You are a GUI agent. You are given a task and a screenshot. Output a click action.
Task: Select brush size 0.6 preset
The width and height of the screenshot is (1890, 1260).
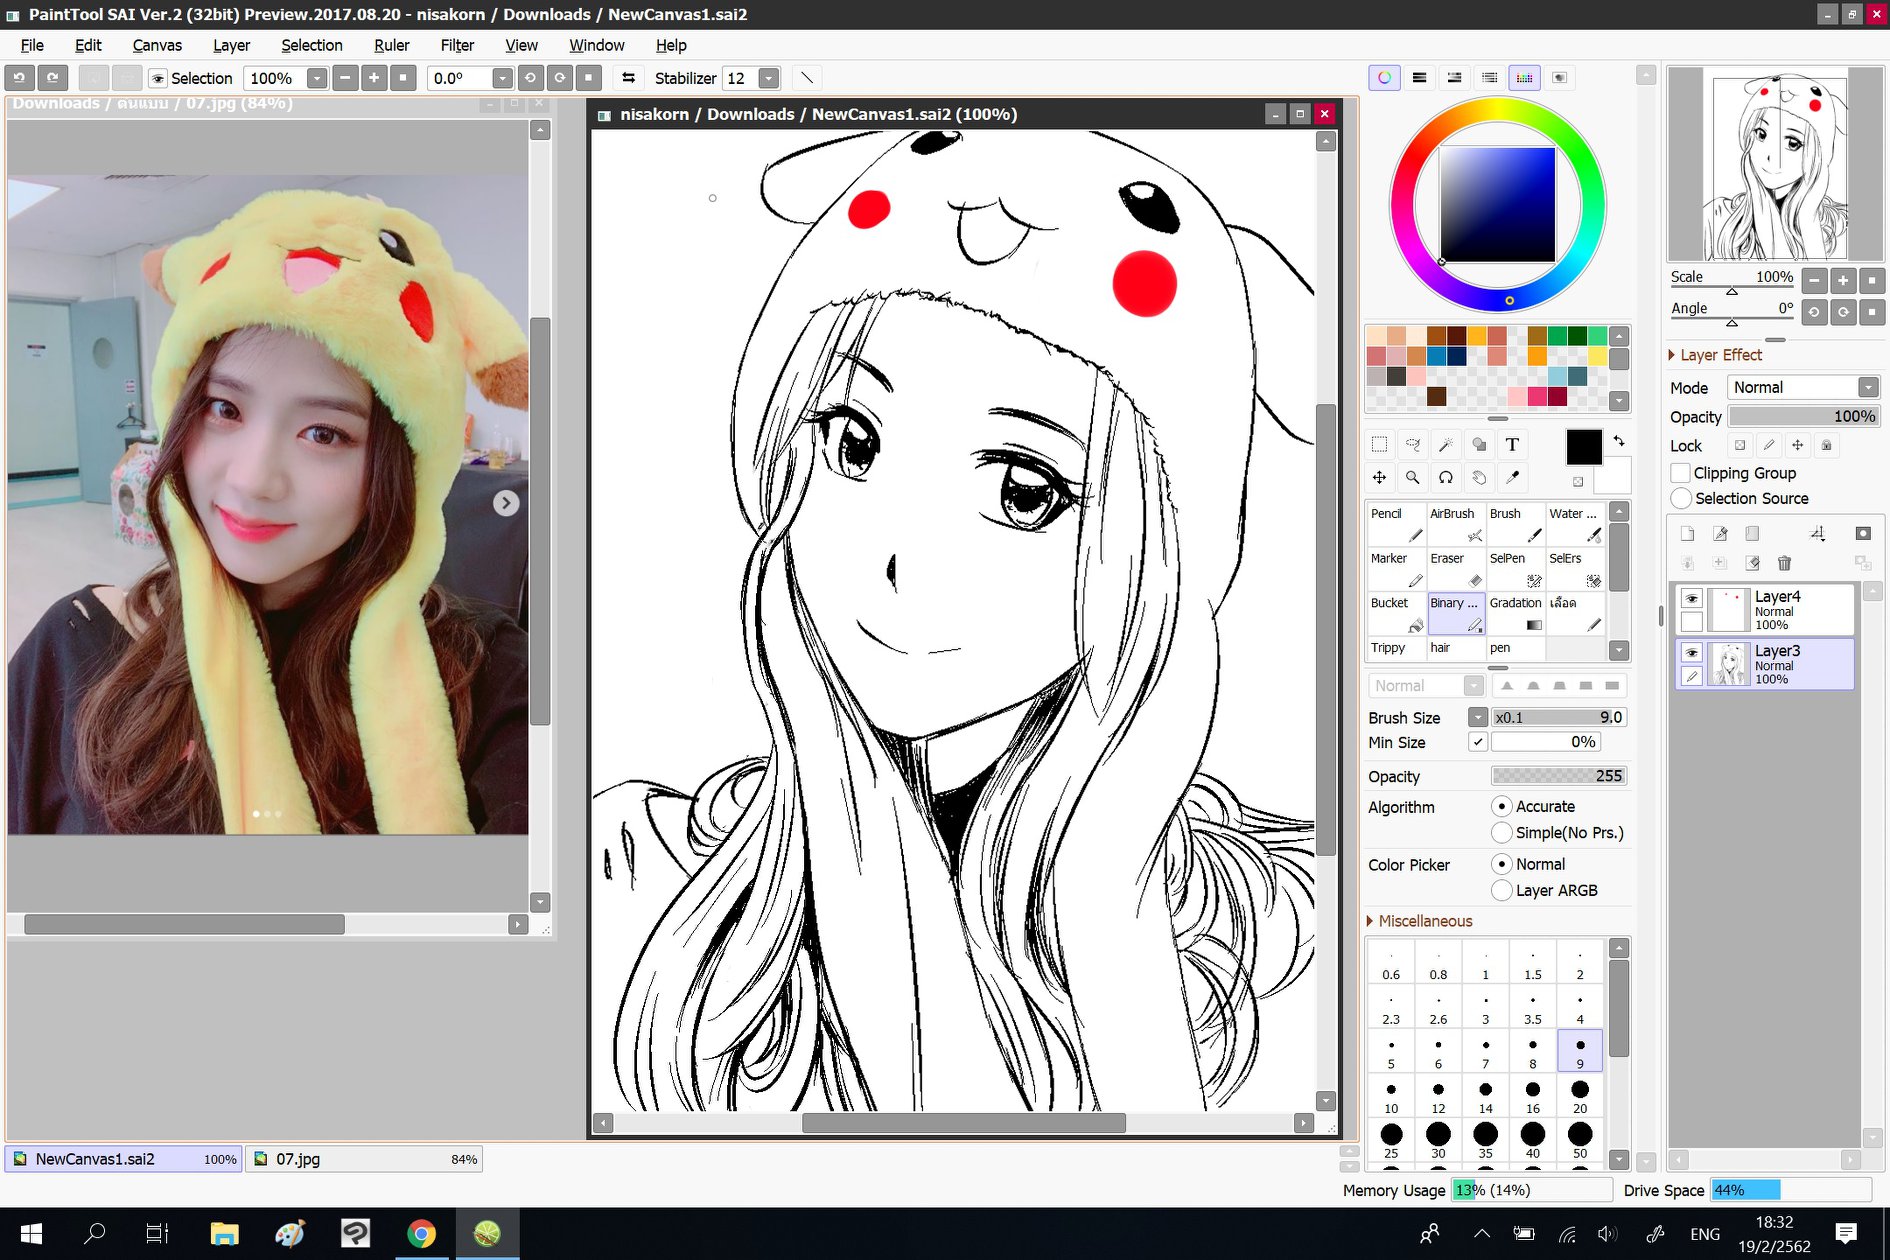pos(1390,962)
